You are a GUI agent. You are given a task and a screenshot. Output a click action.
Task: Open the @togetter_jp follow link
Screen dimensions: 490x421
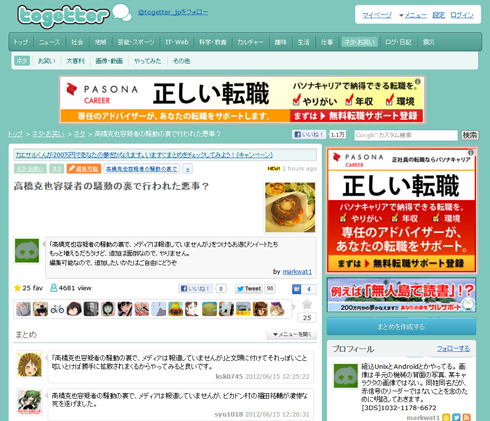[x=173, y=12]
